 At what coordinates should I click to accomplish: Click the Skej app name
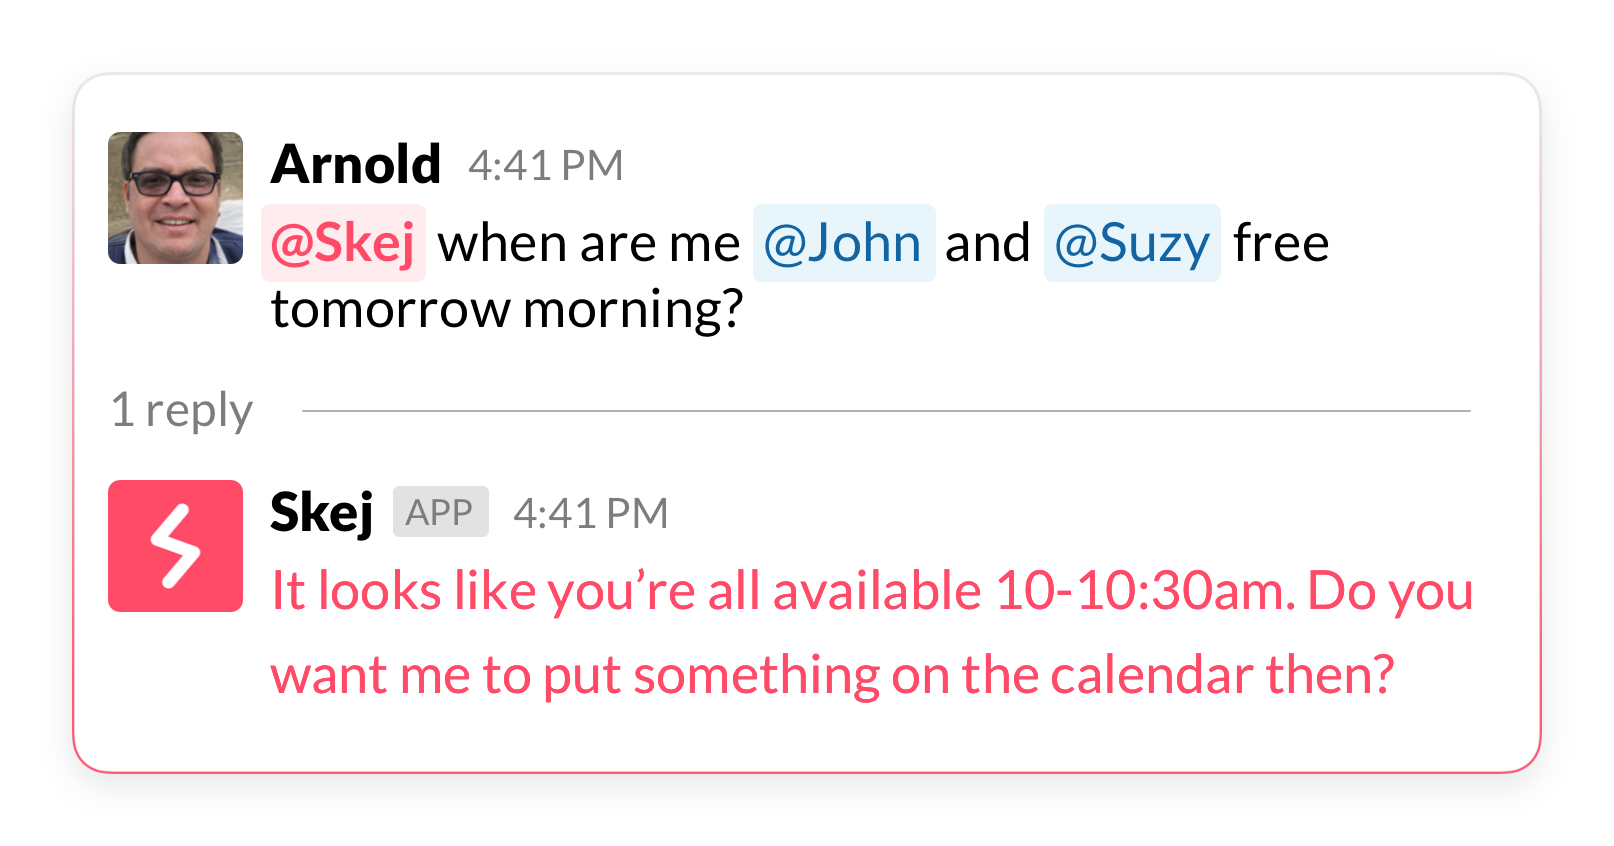point(321,512)
